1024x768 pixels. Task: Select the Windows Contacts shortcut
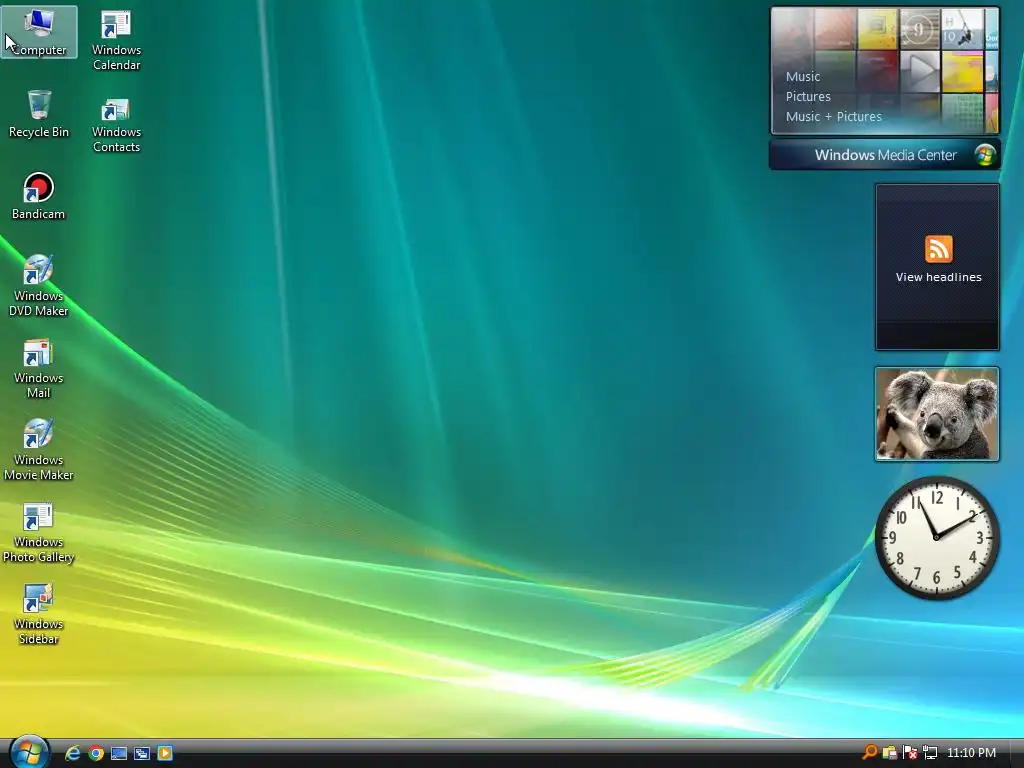point(116,125)
